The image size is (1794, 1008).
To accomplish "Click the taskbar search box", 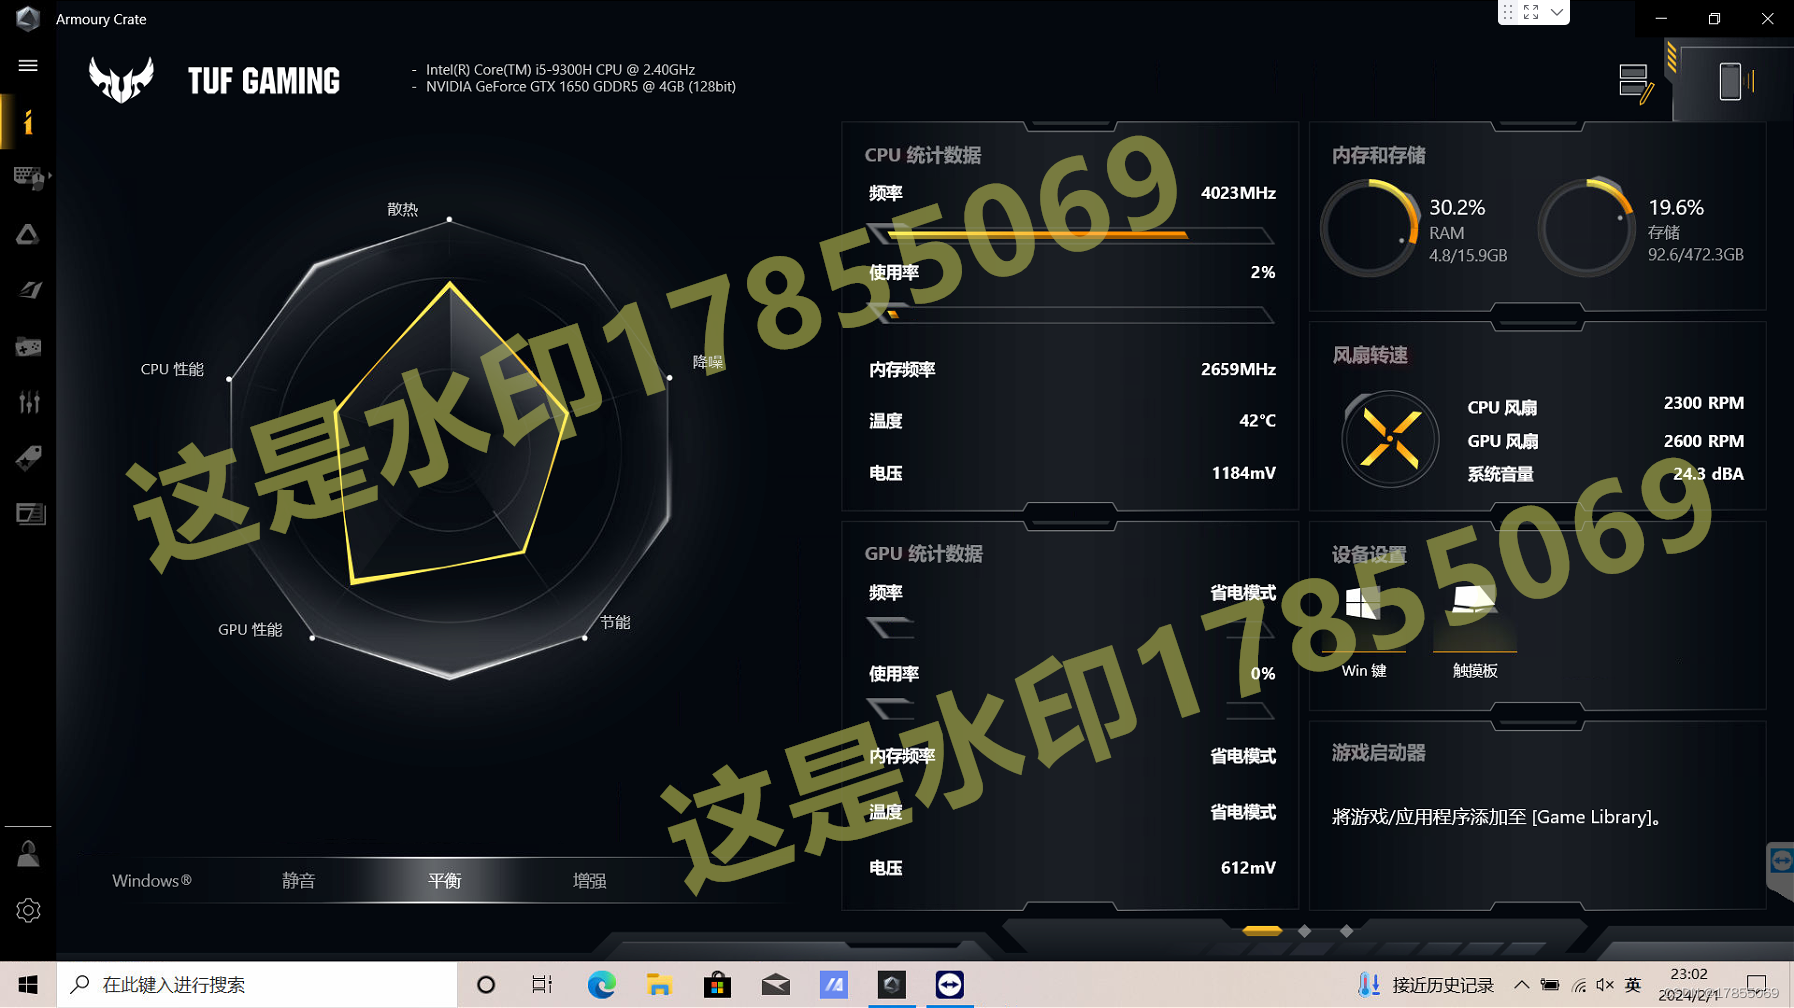I will tap(257, 985).
